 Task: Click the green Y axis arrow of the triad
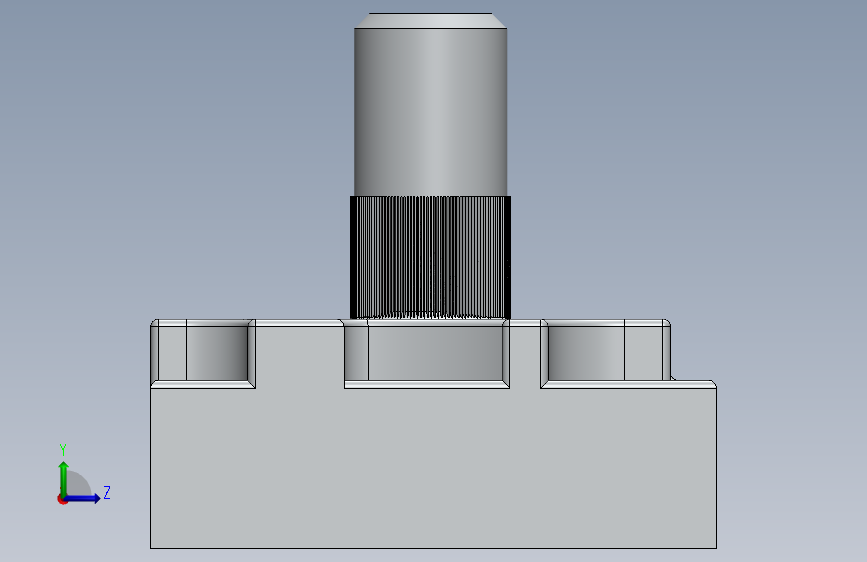tap(64, 478)
